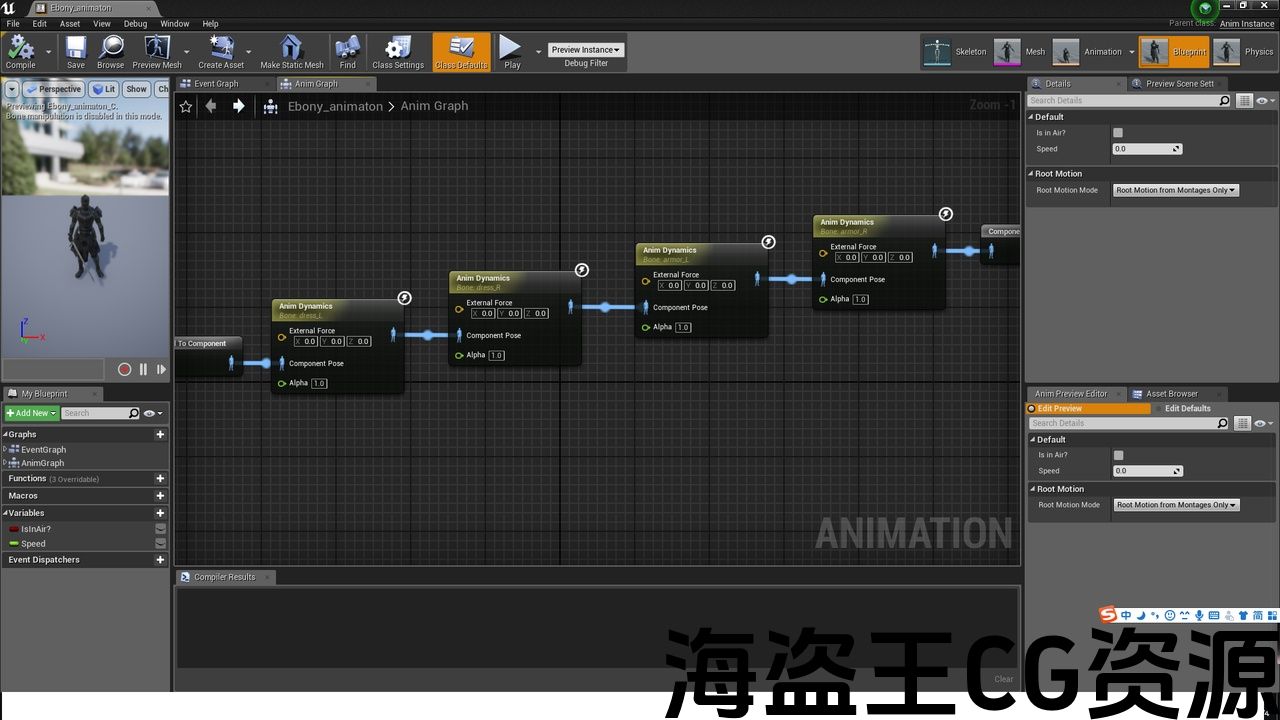Navigate forward using graph arrow
Screen dimensions: 1280x720
(238, 106)
